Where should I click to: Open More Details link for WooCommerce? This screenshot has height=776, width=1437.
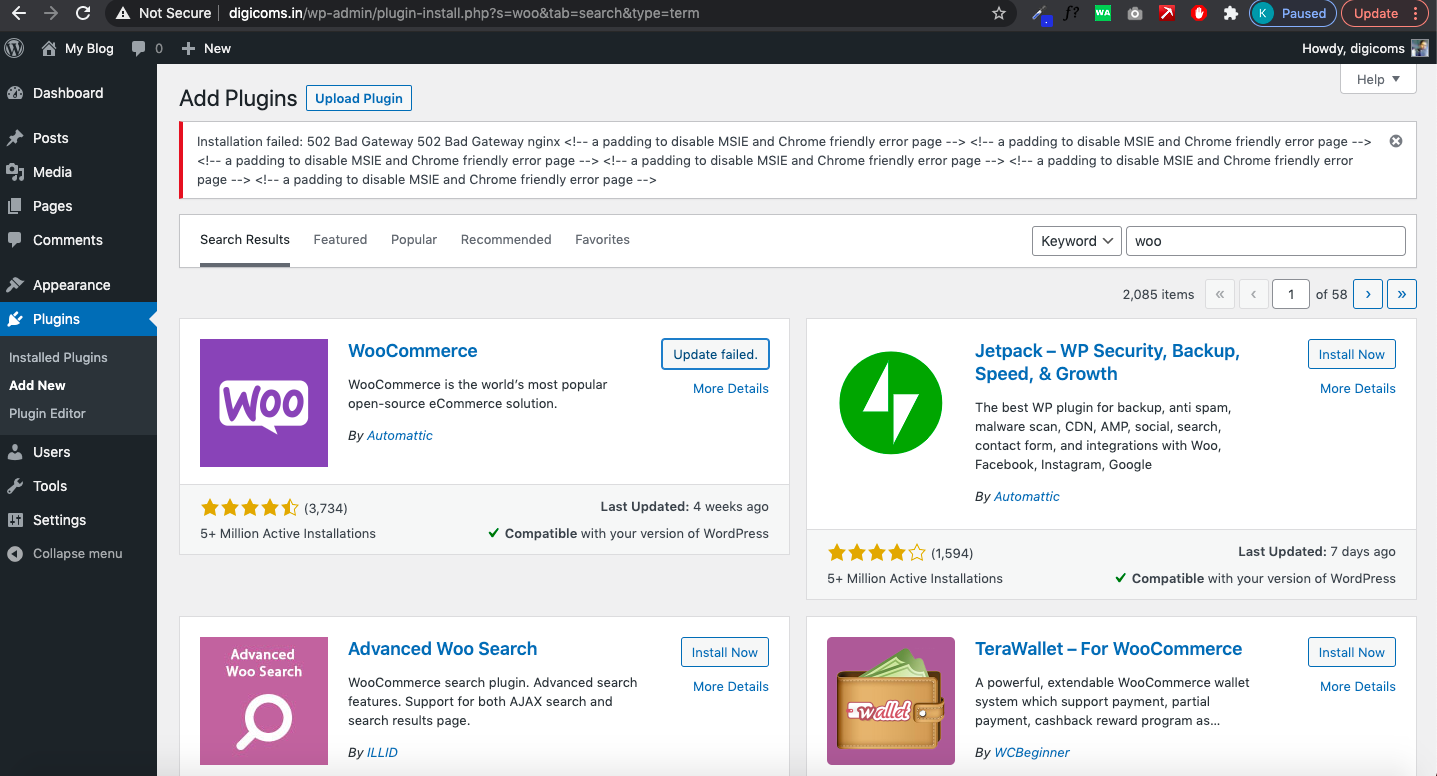[x=730, y=389]
